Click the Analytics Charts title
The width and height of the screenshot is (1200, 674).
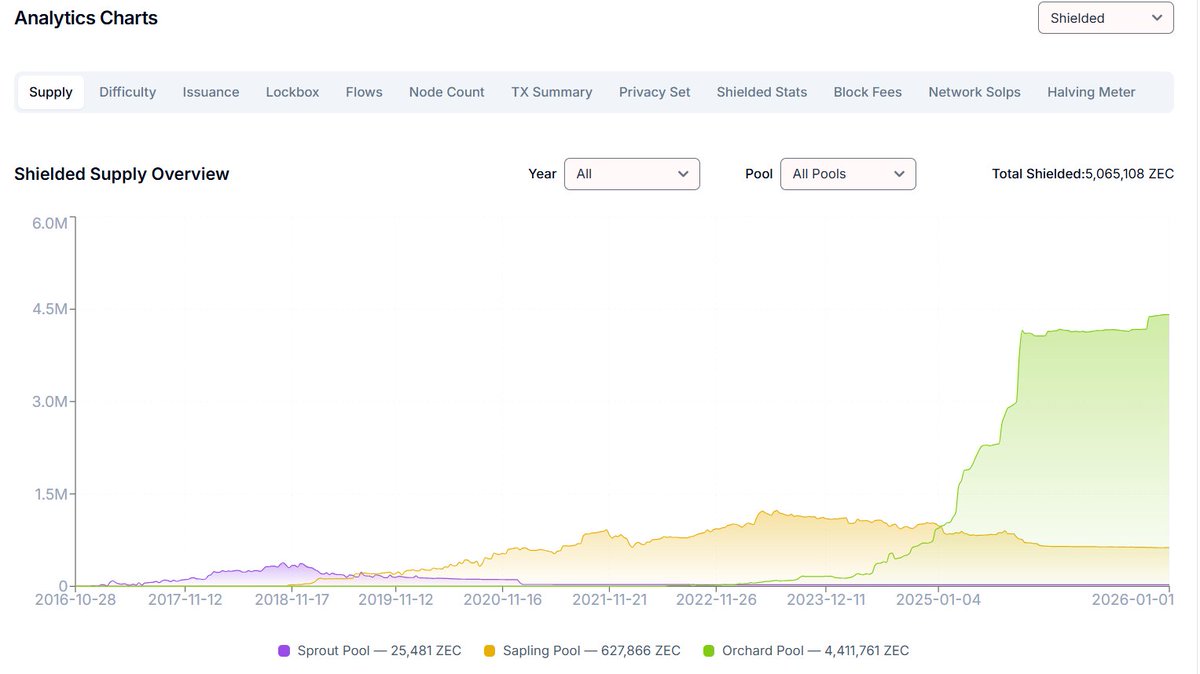(86, 18)
